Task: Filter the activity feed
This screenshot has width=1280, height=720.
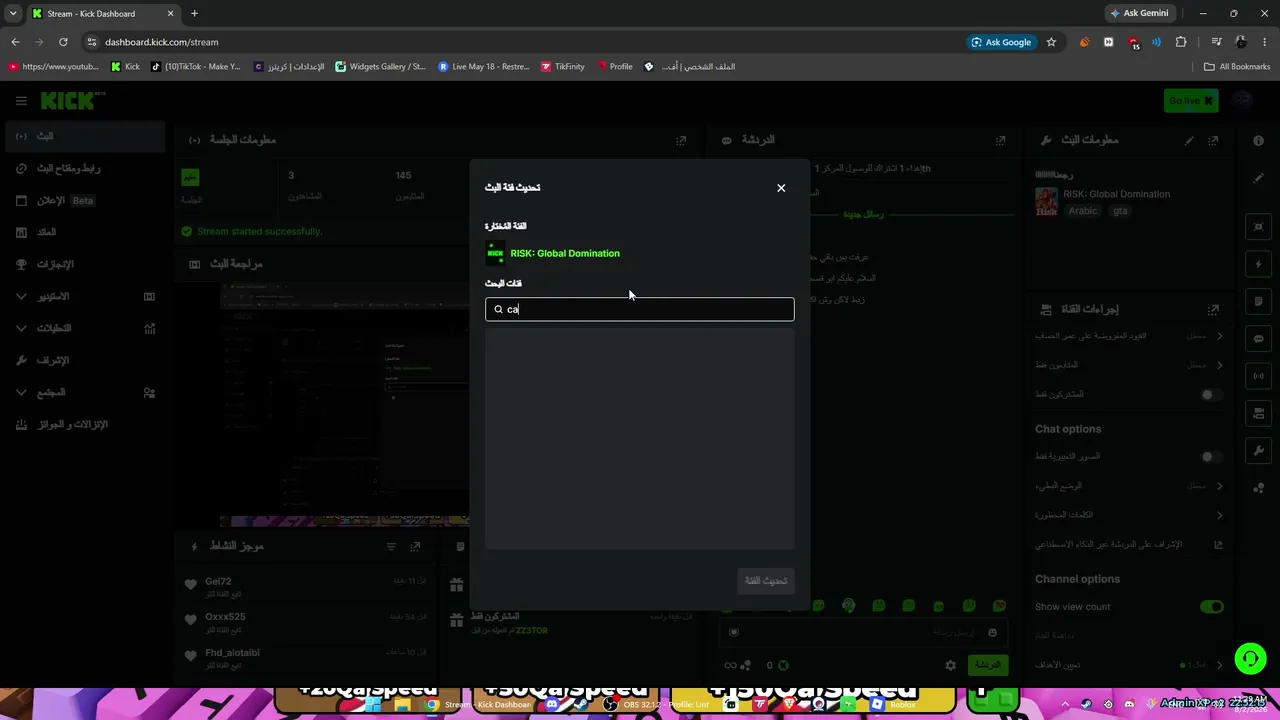Action: [391, 547]
